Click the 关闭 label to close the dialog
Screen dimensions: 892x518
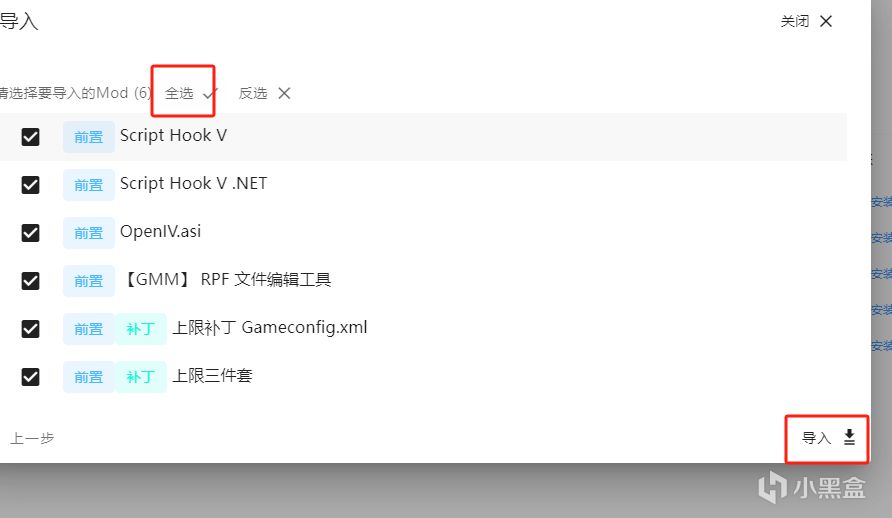[x=795, y=22]
